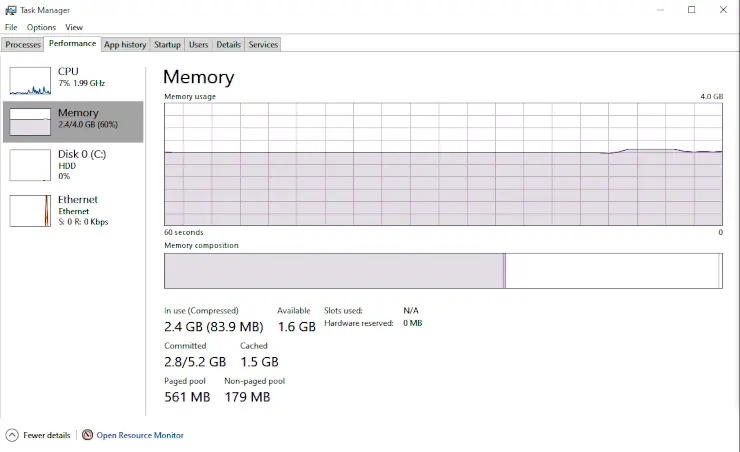Click the Memory composition bar
Screen dimensions: 740x452
443,271
